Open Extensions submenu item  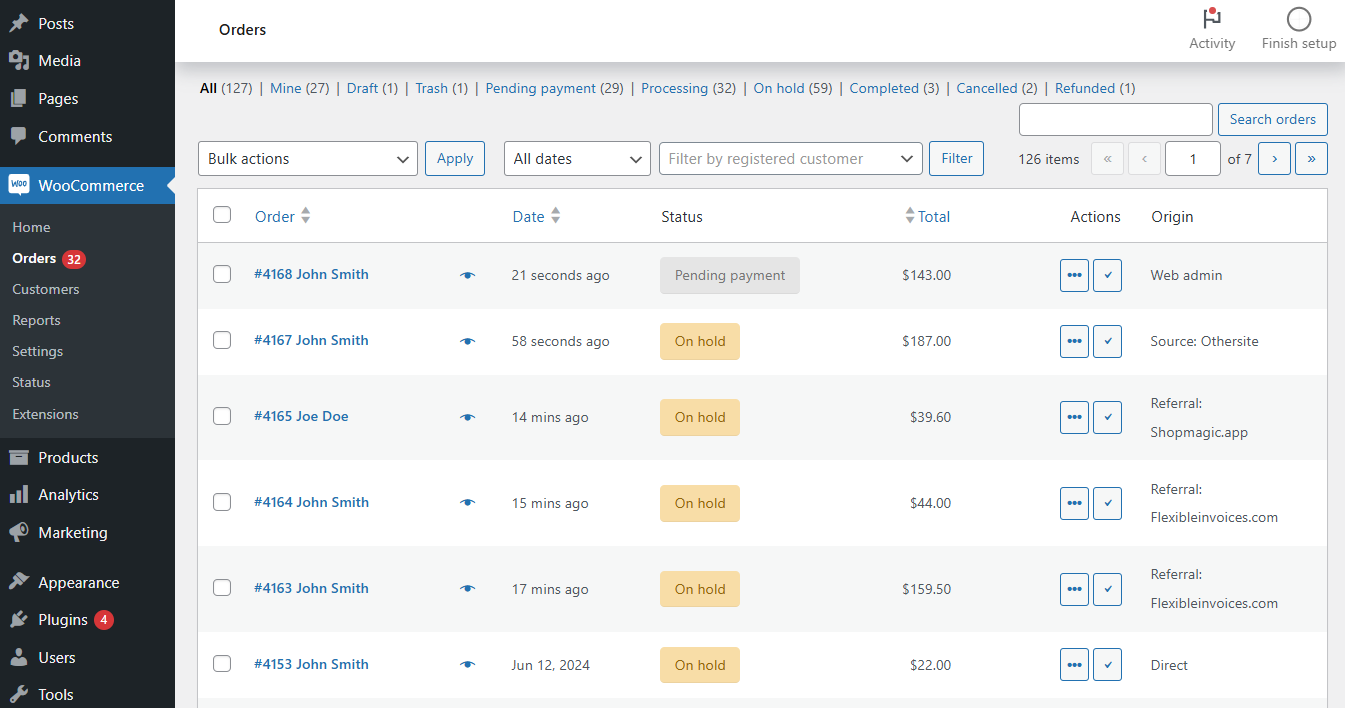coord(45,414)
